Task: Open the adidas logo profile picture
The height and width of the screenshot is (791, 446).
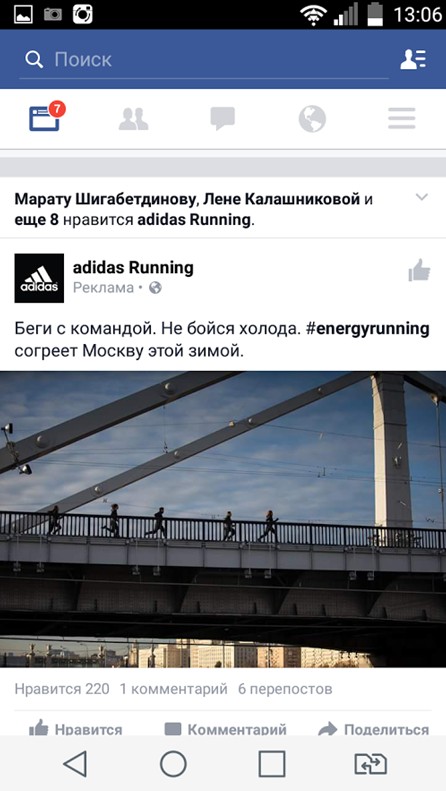Action: point(39,278)
